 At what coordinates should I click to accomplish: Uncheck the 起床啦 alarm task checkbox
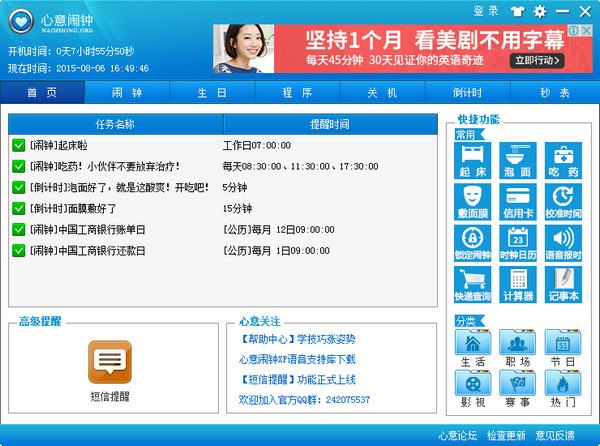[19, 145]
